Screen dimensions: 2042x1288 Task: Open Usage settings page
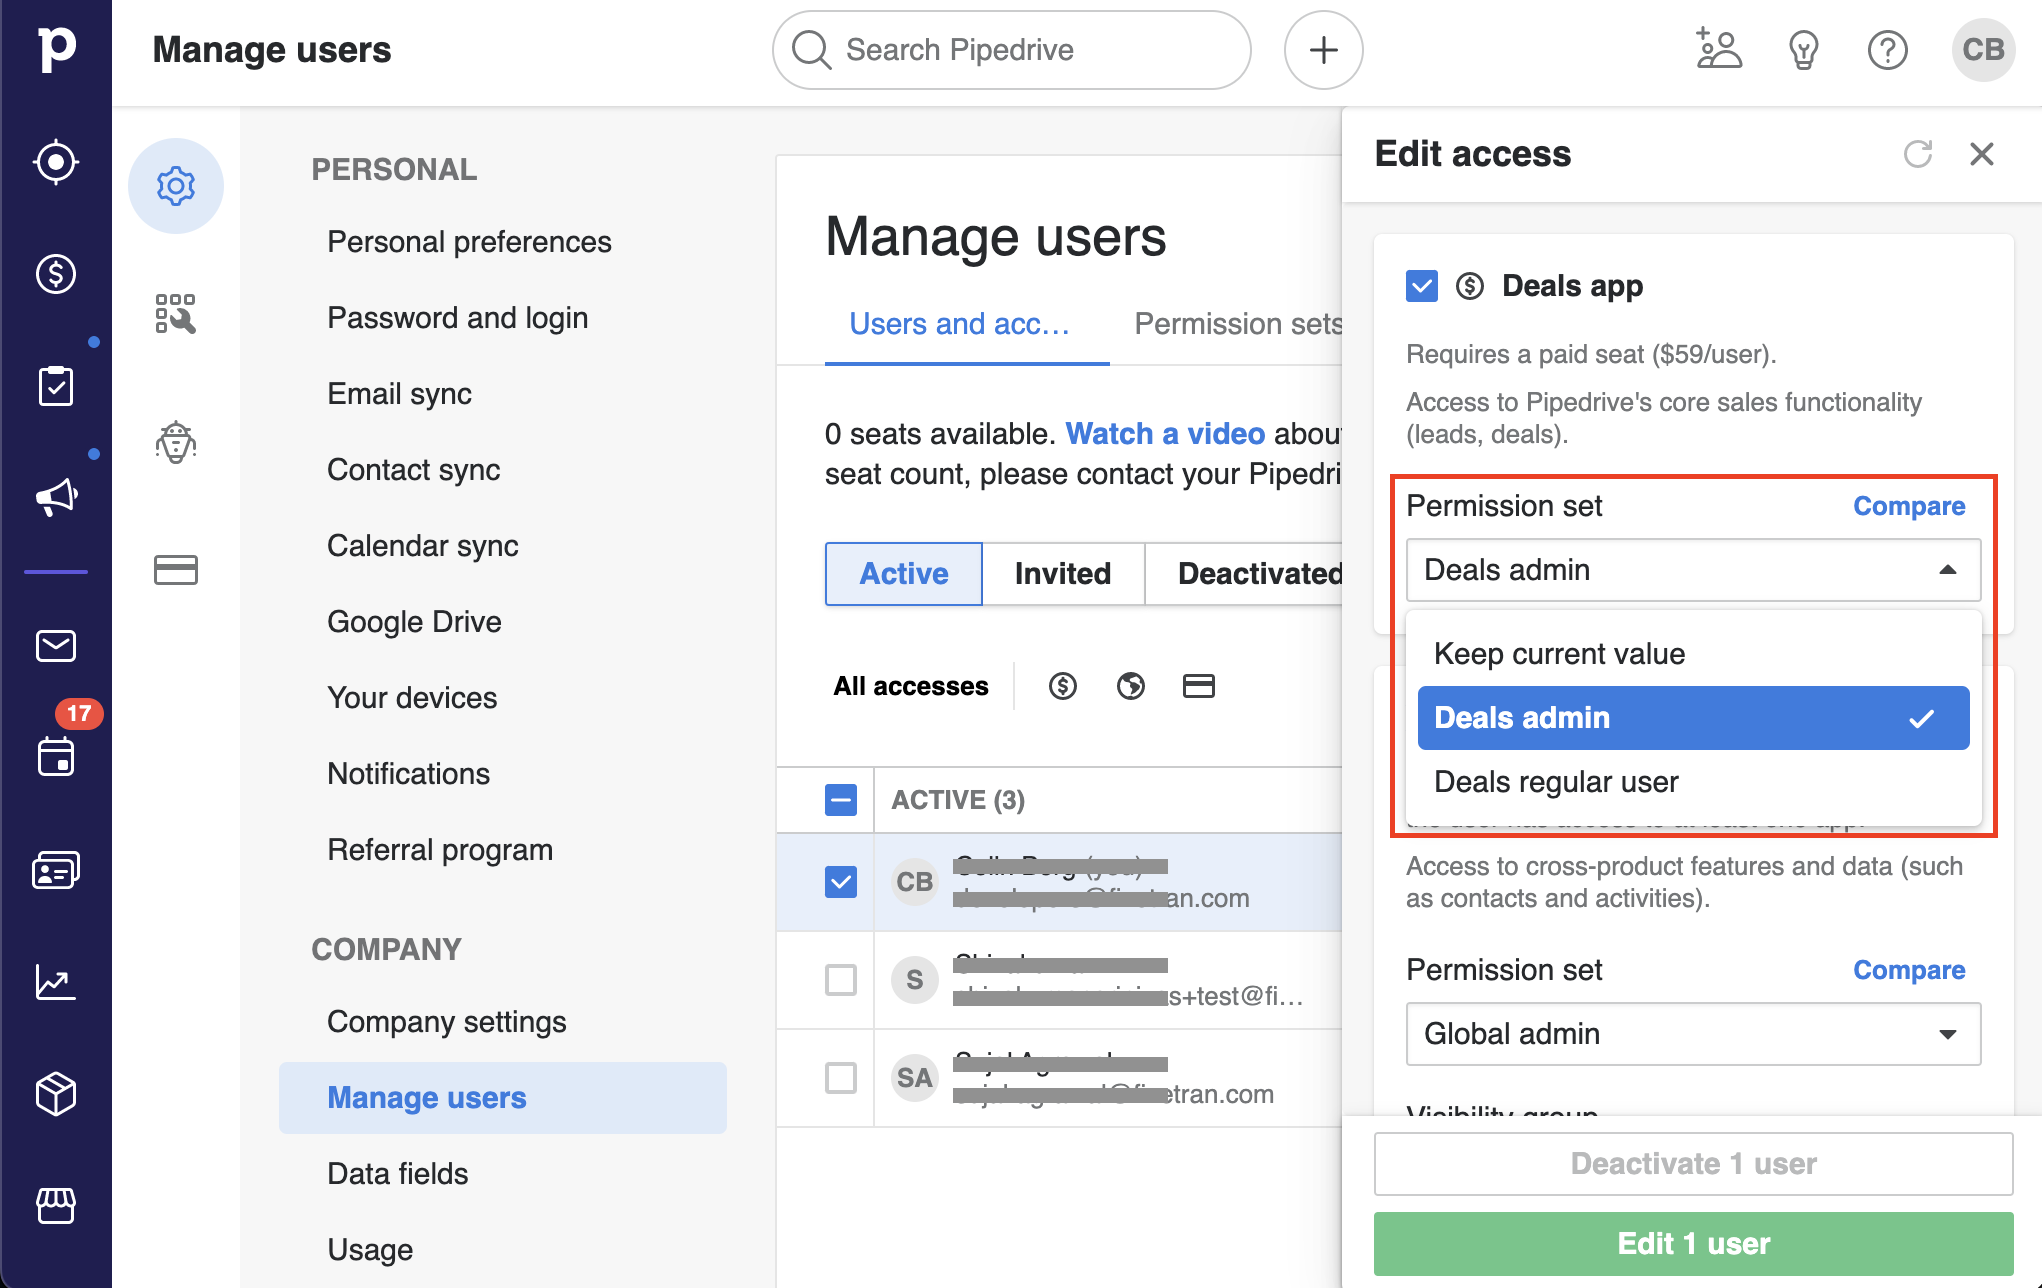[370, 1250]
